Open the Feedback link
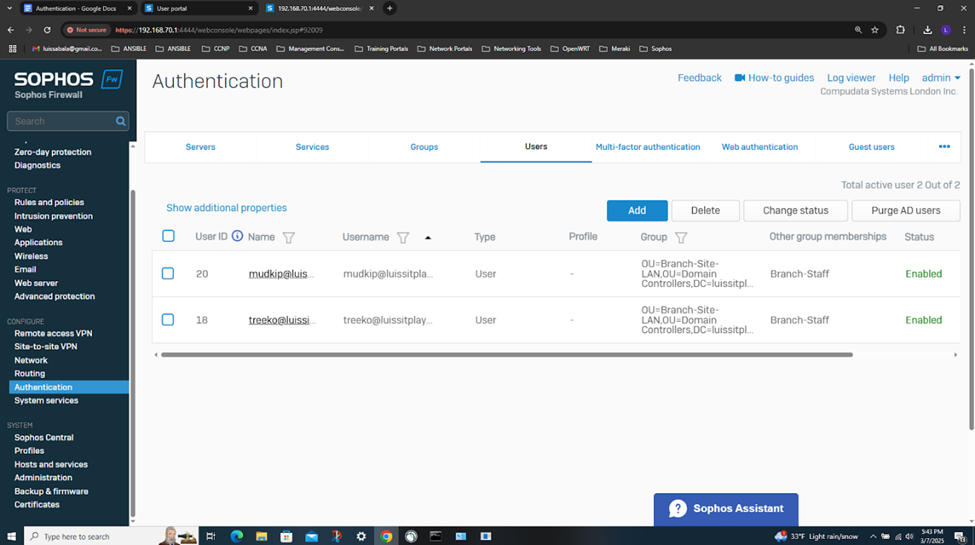975x545 pixels. click(700, 78)
